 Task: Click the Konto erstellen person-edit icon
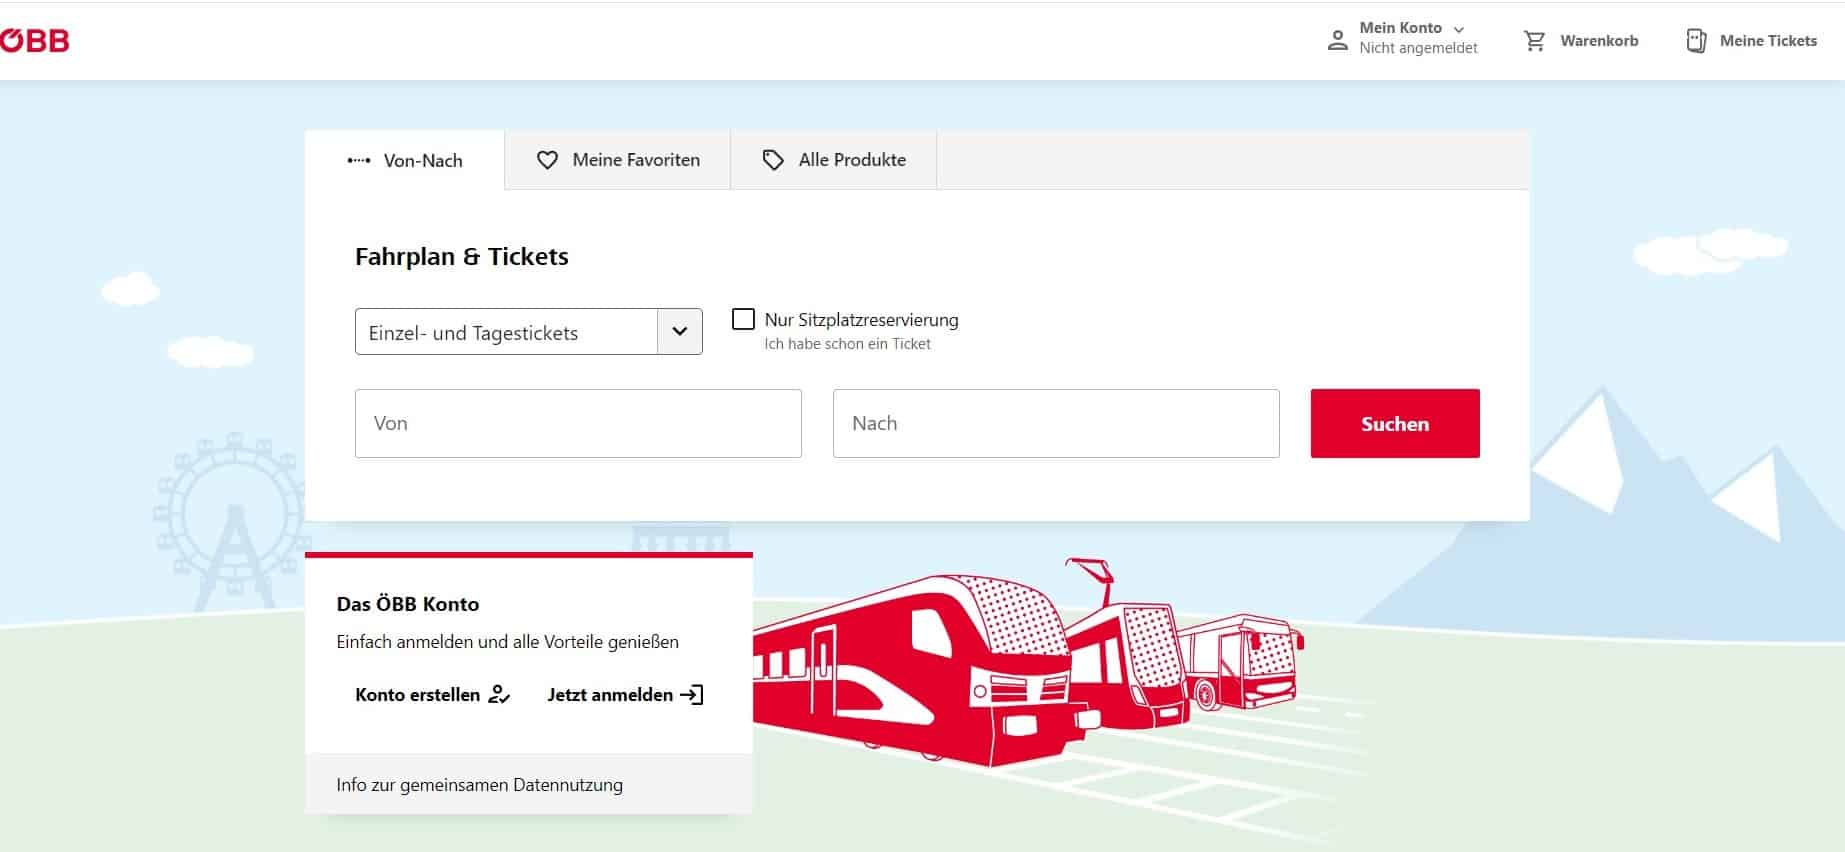tap(499, 695)
